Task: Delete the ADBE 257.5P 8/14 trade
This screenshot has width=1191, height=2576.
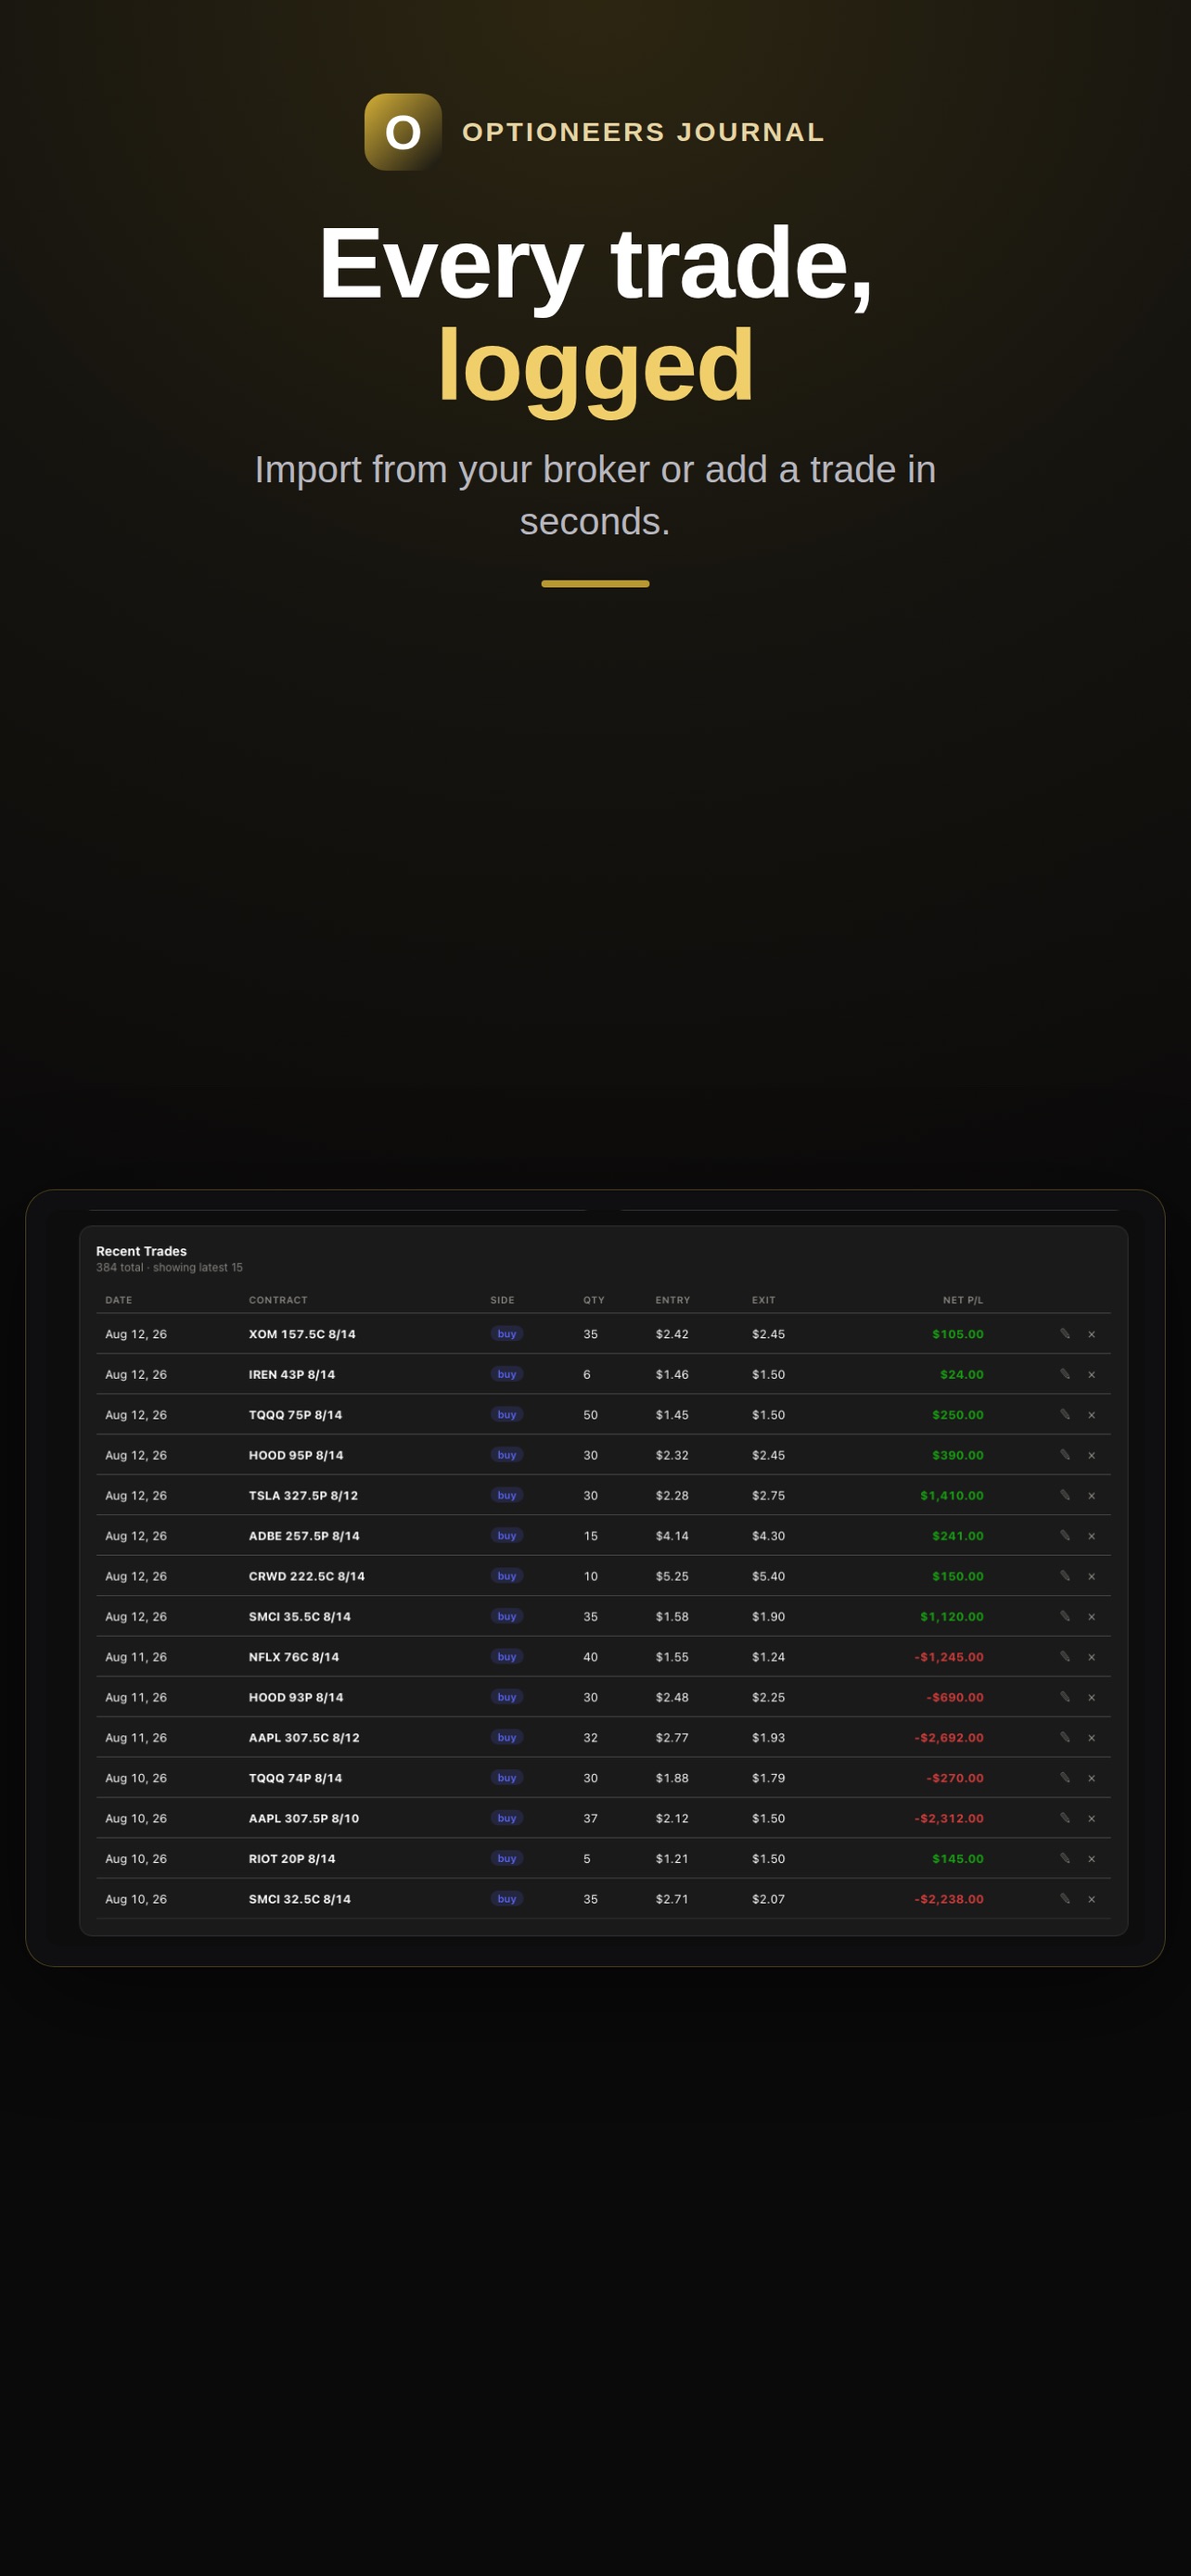Action: (x=1092, y=1536)
